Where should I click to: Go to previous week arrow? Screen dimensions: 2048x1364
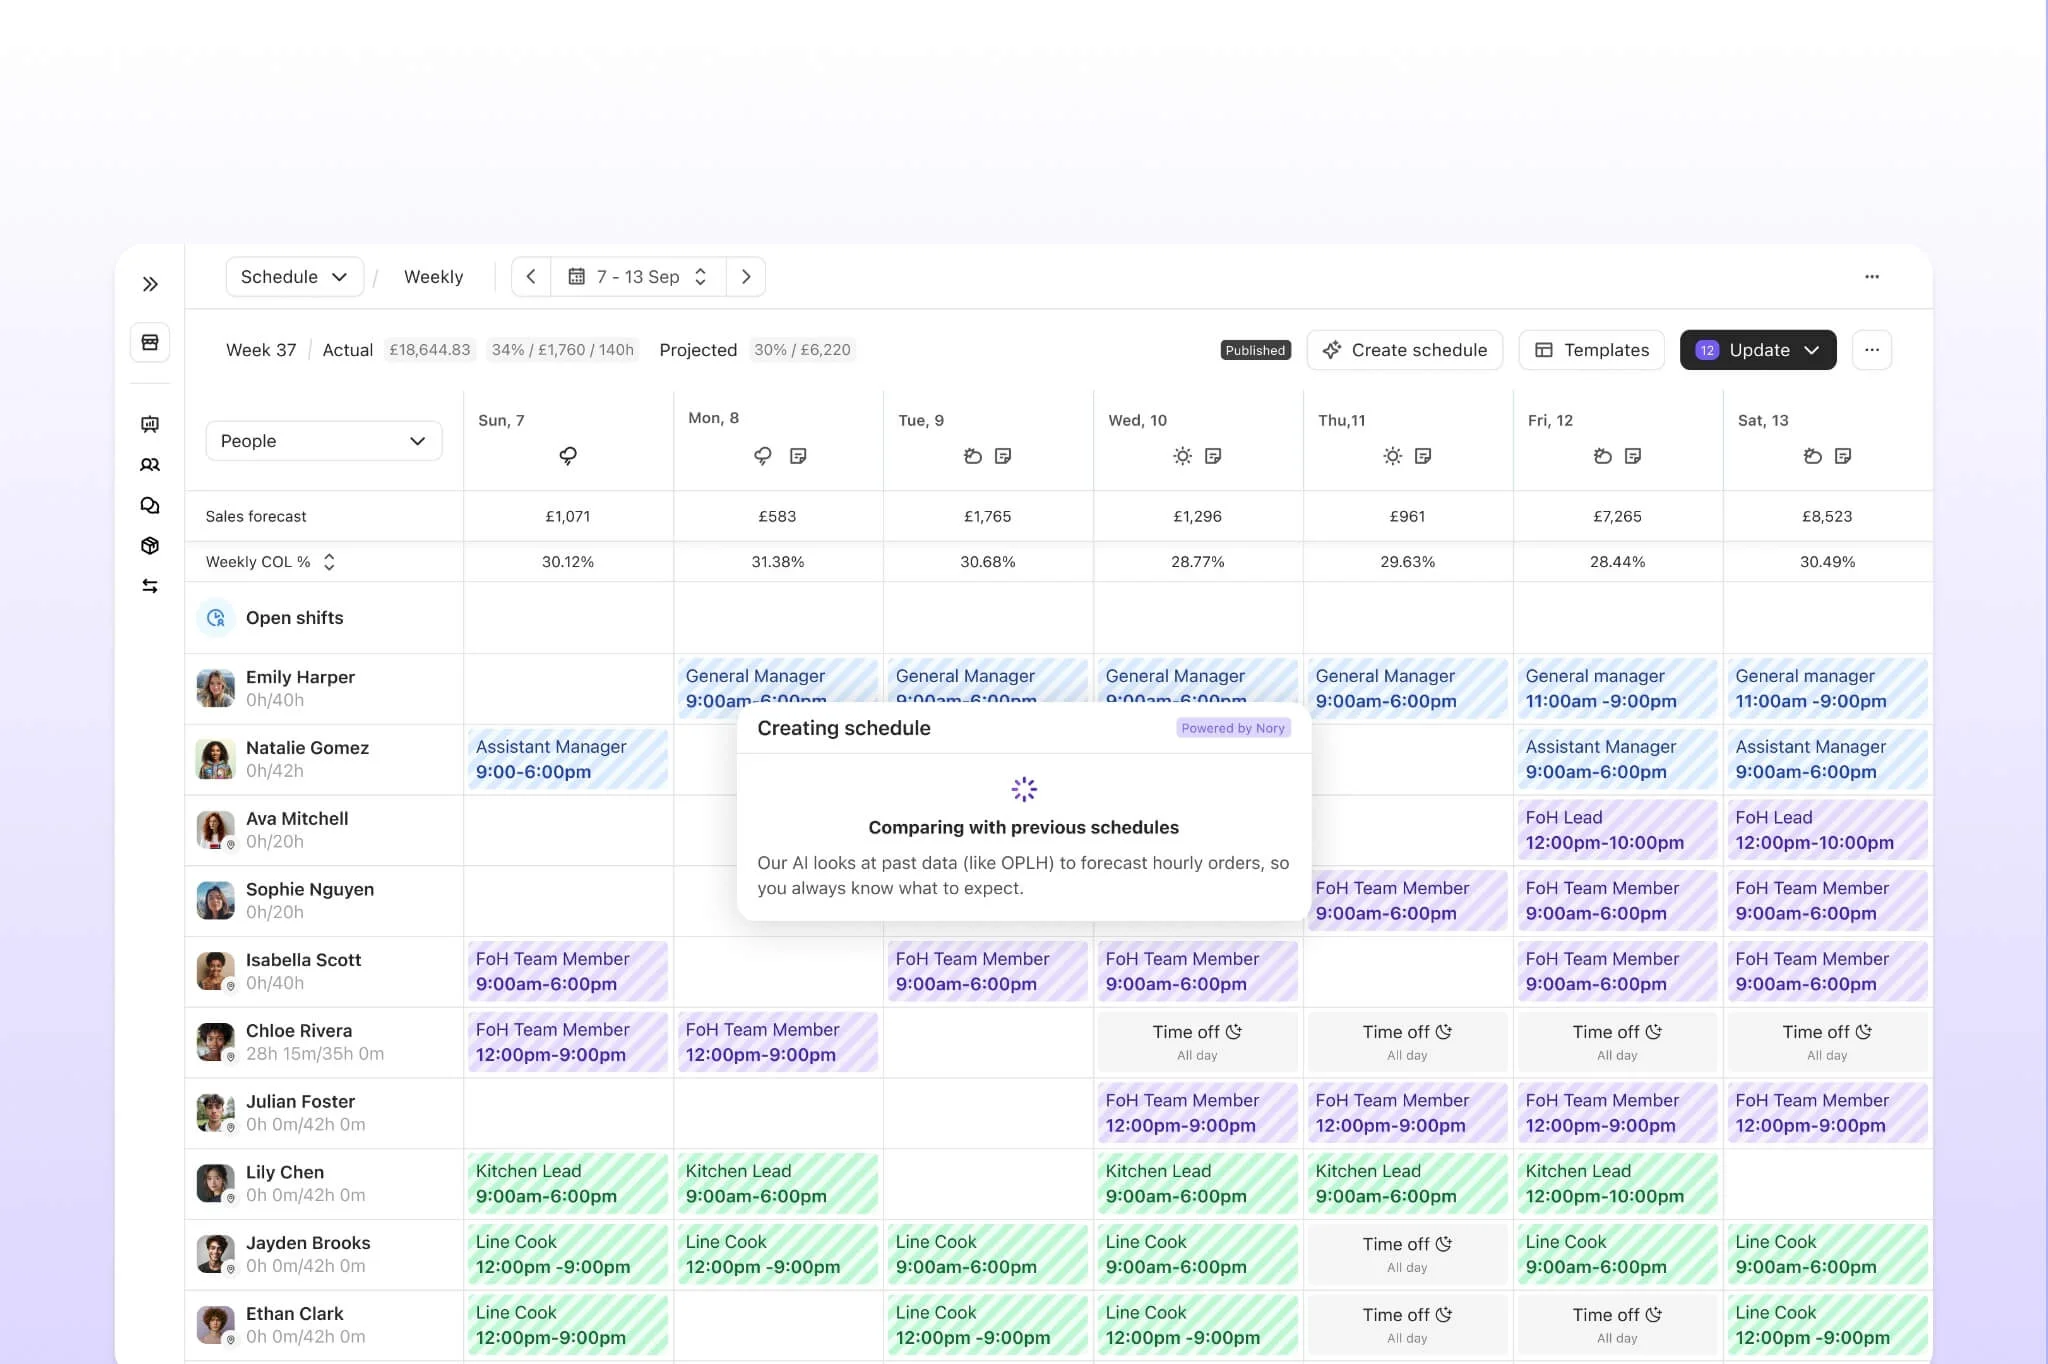point(531,277)
